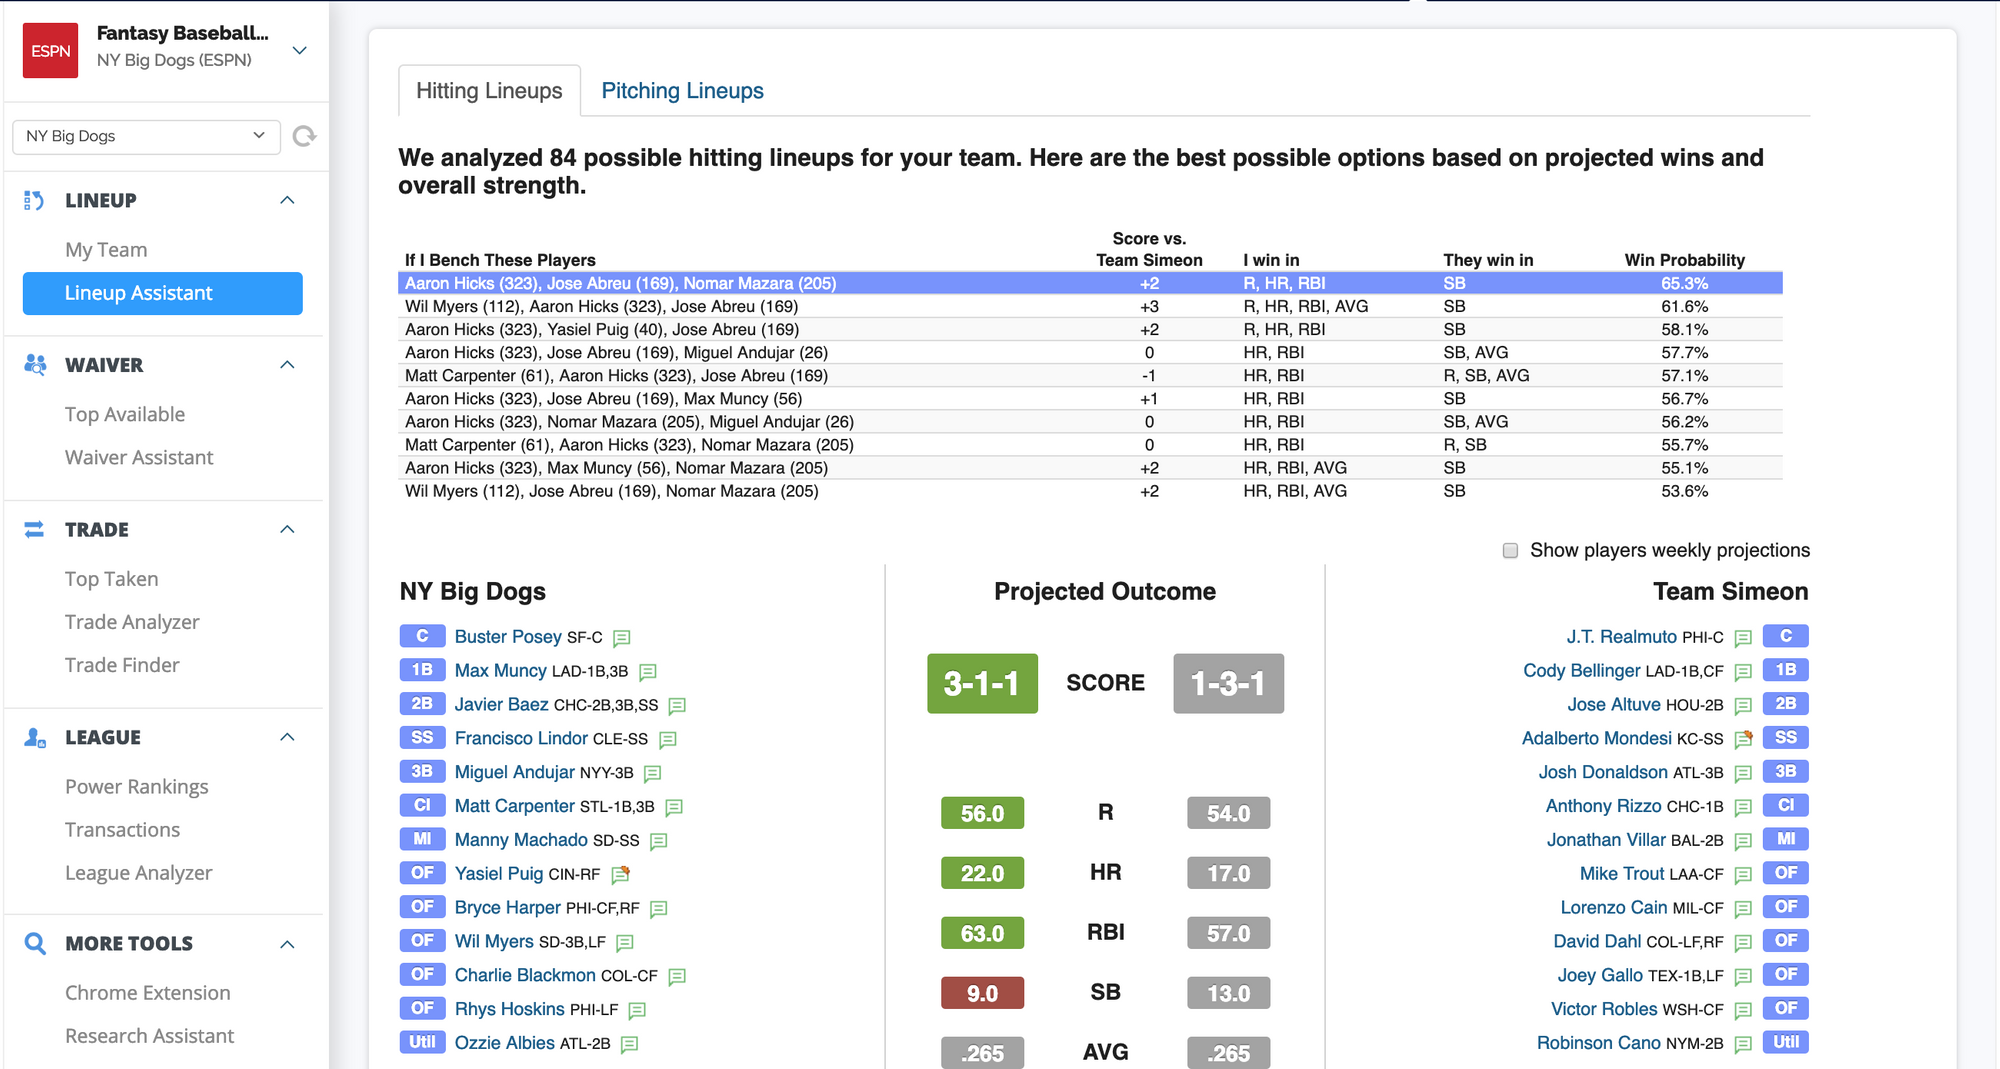Open the flagged note icon beside Adalberto Mondesi

[x=1744, y=739]
